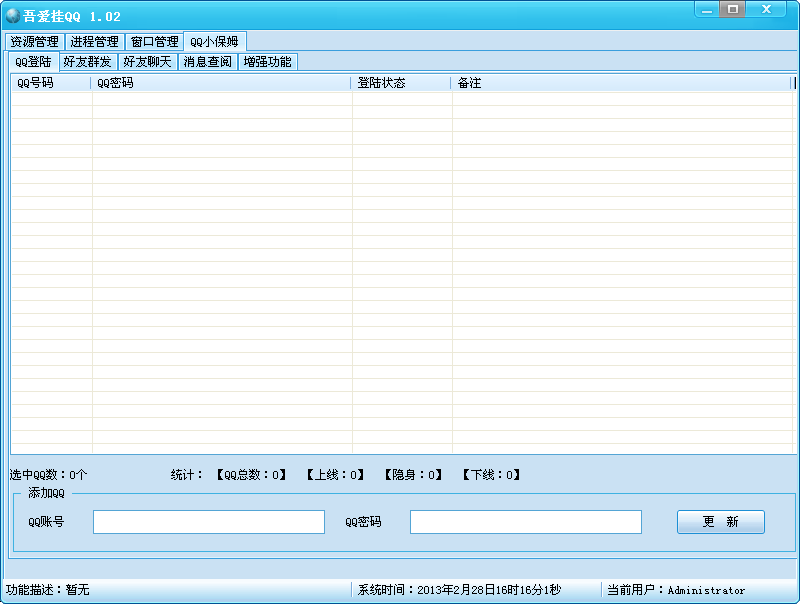Close the 吾爱挂QQ window
The width and height of the screenshot is (800, 604).
(766, 9)
